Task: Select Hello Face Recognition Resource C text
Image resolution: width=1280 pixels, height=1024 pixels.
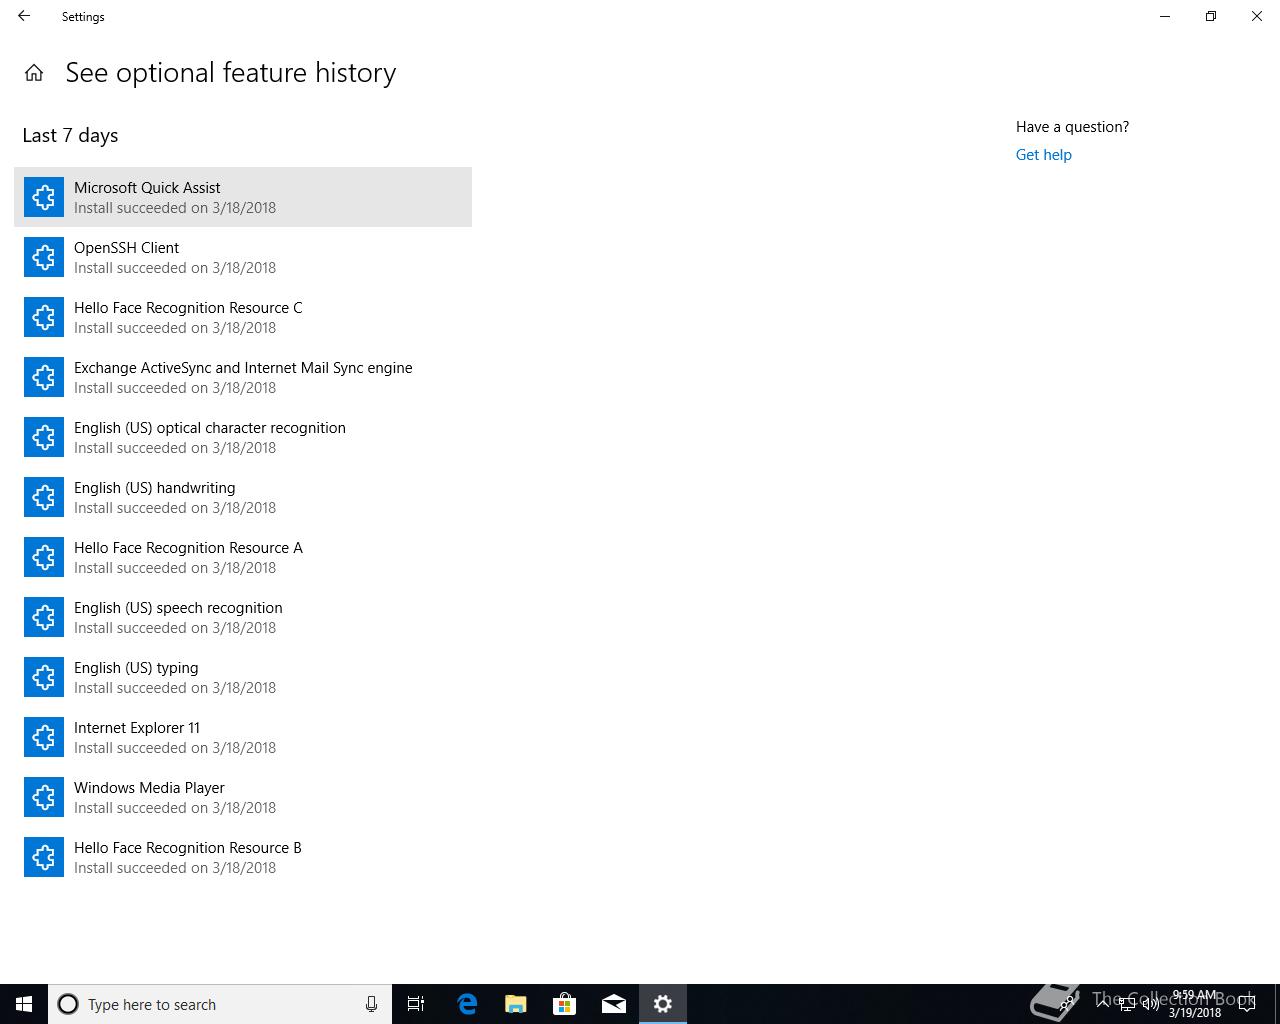Action: 188,308
